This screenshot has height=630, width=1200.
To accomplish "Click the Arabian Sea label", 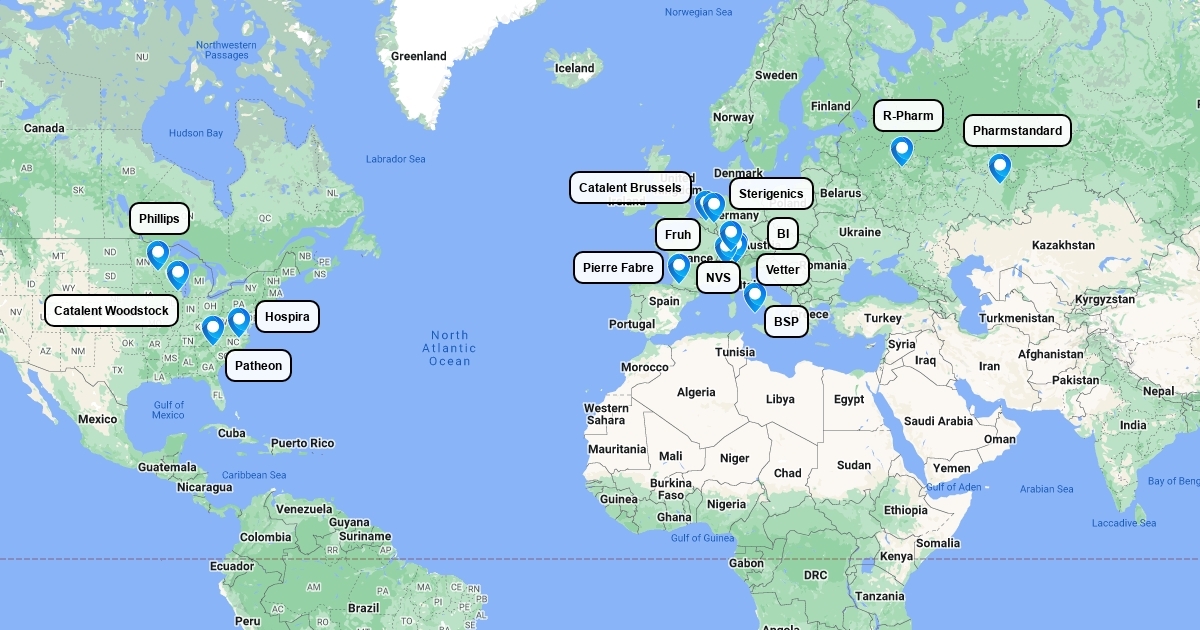I will [1046, 489].
